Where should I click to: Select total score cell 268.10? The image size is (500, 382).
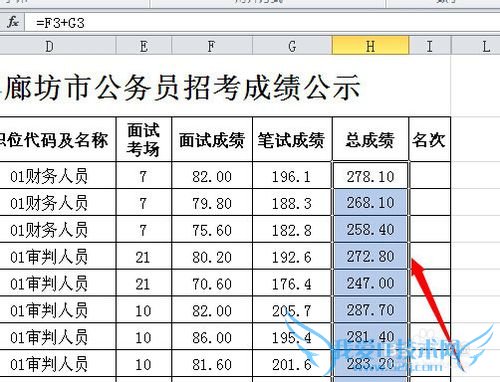[370, 202]
